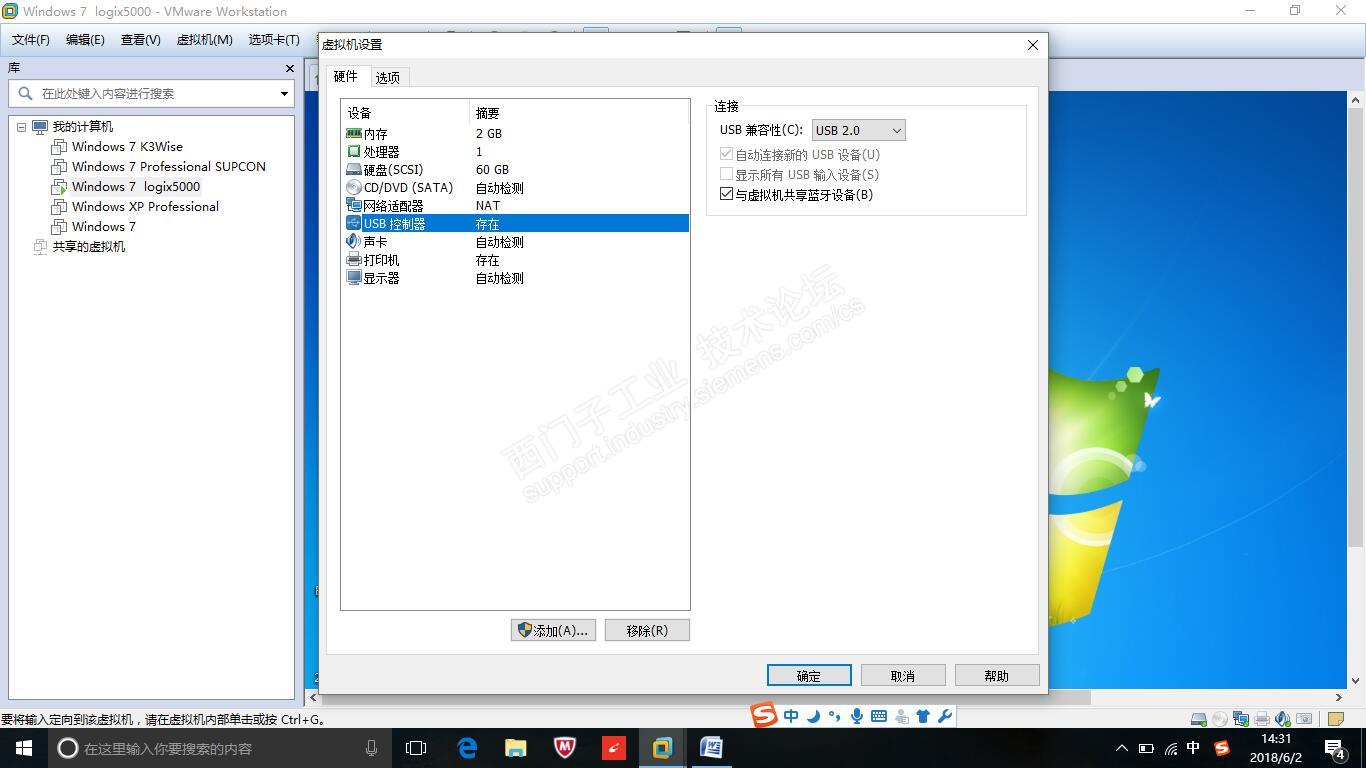Open the action center notifications
Screen dimensions: 1366x768
pyautogui.click(x=1334, y=748)
